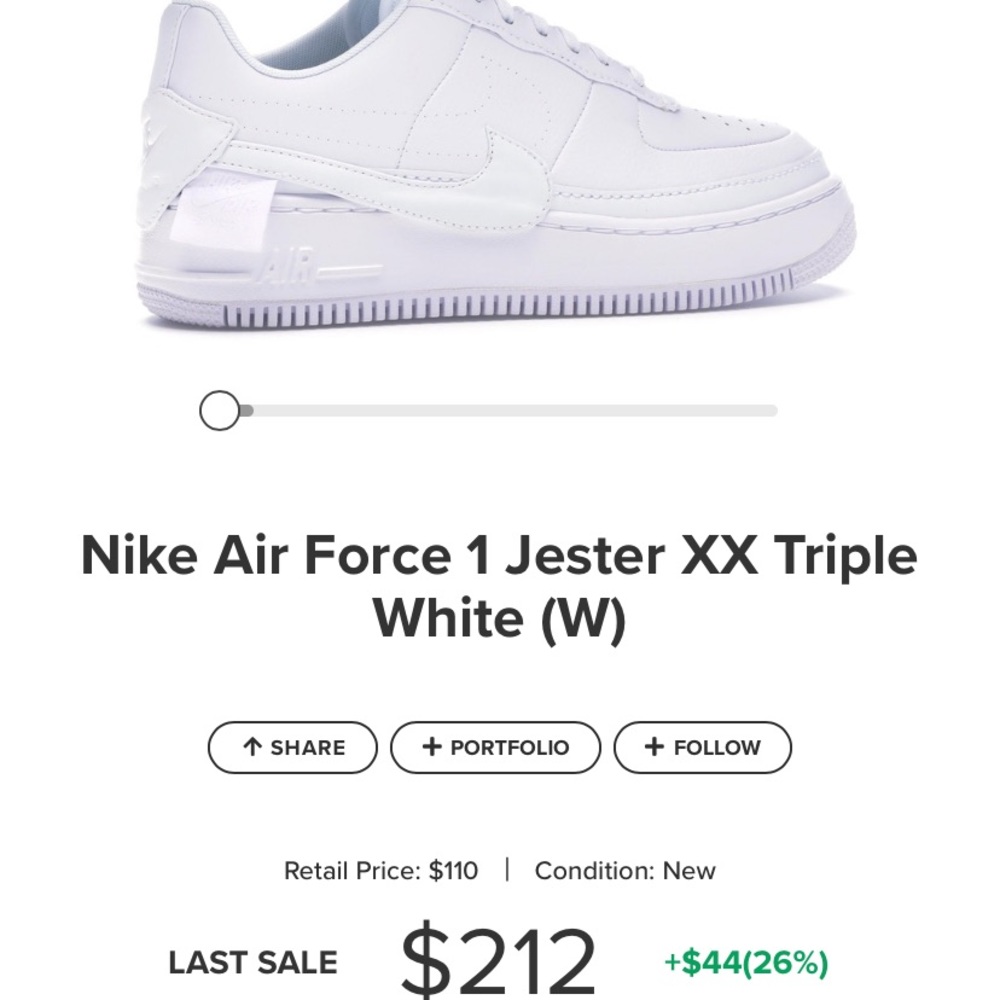Toggle the Share options panel

pos(292,747)
